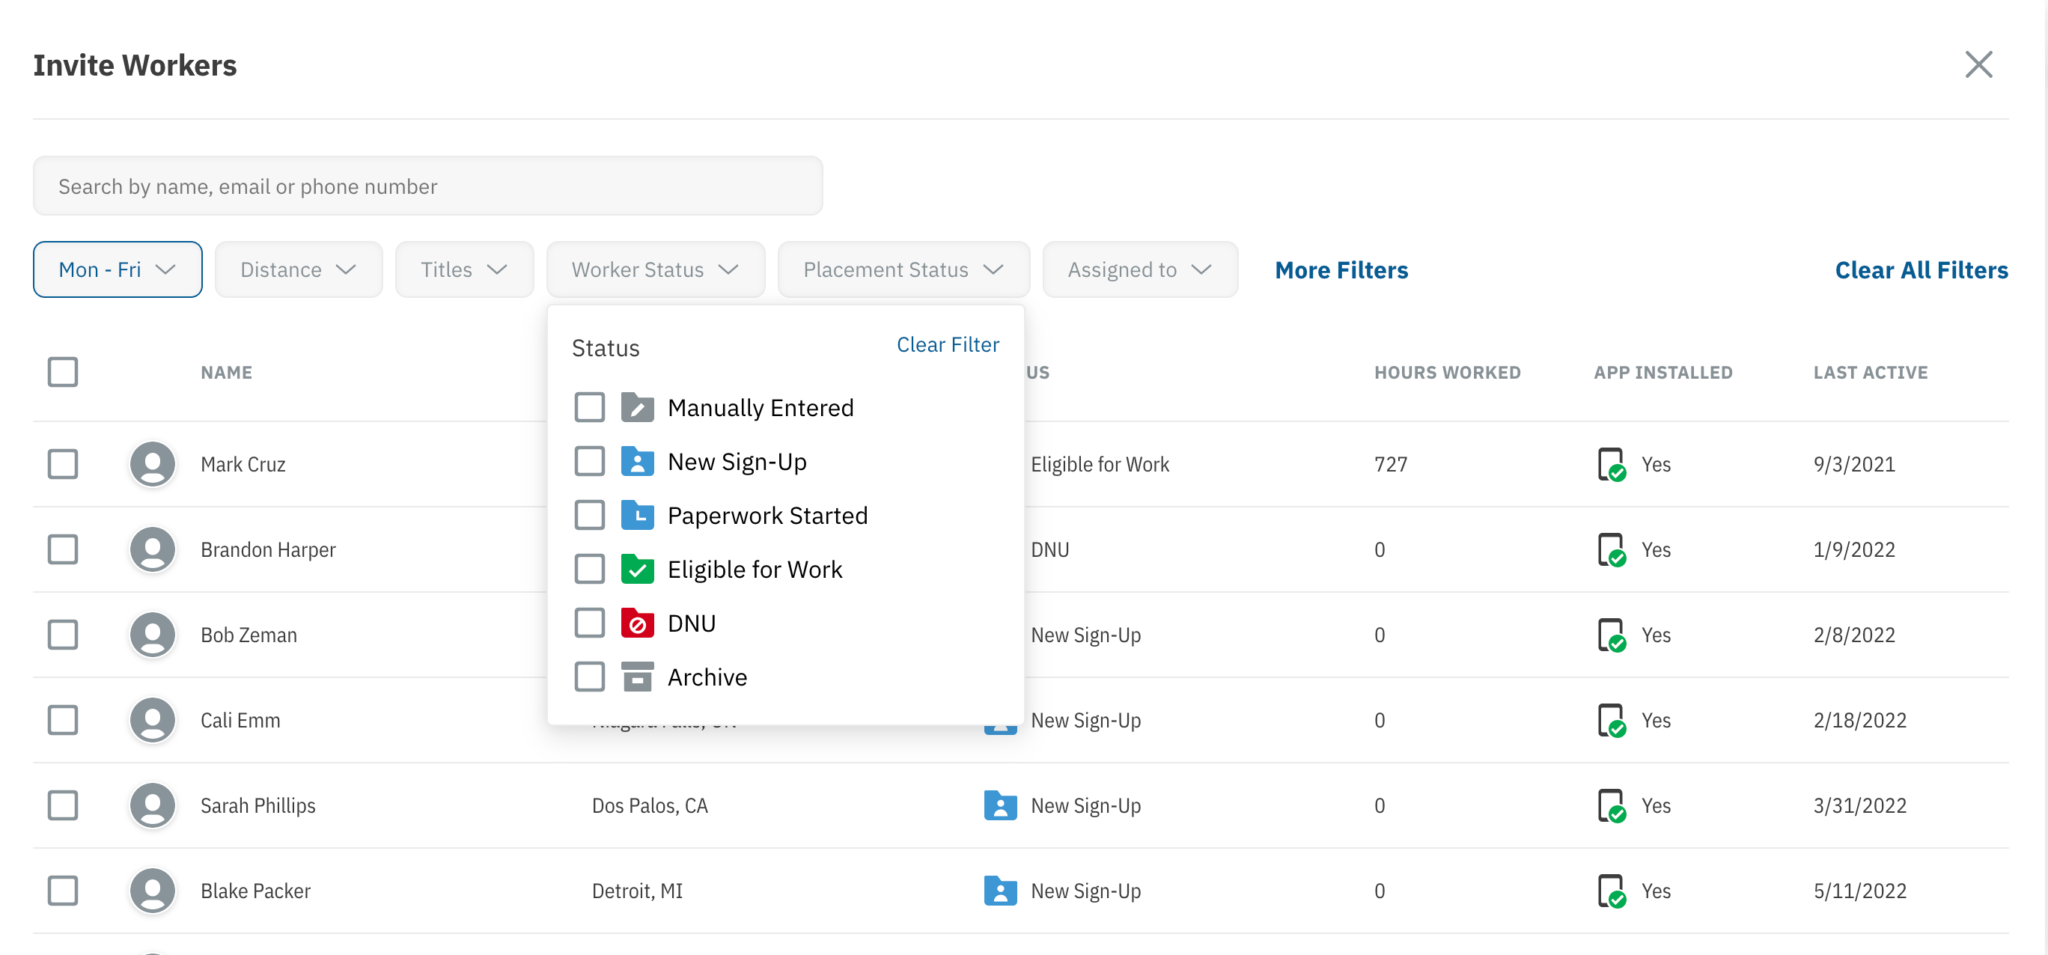Check the select-all checkbox in table header
The height and width of the screenshot is (955, 2048).
click(63, 371)
